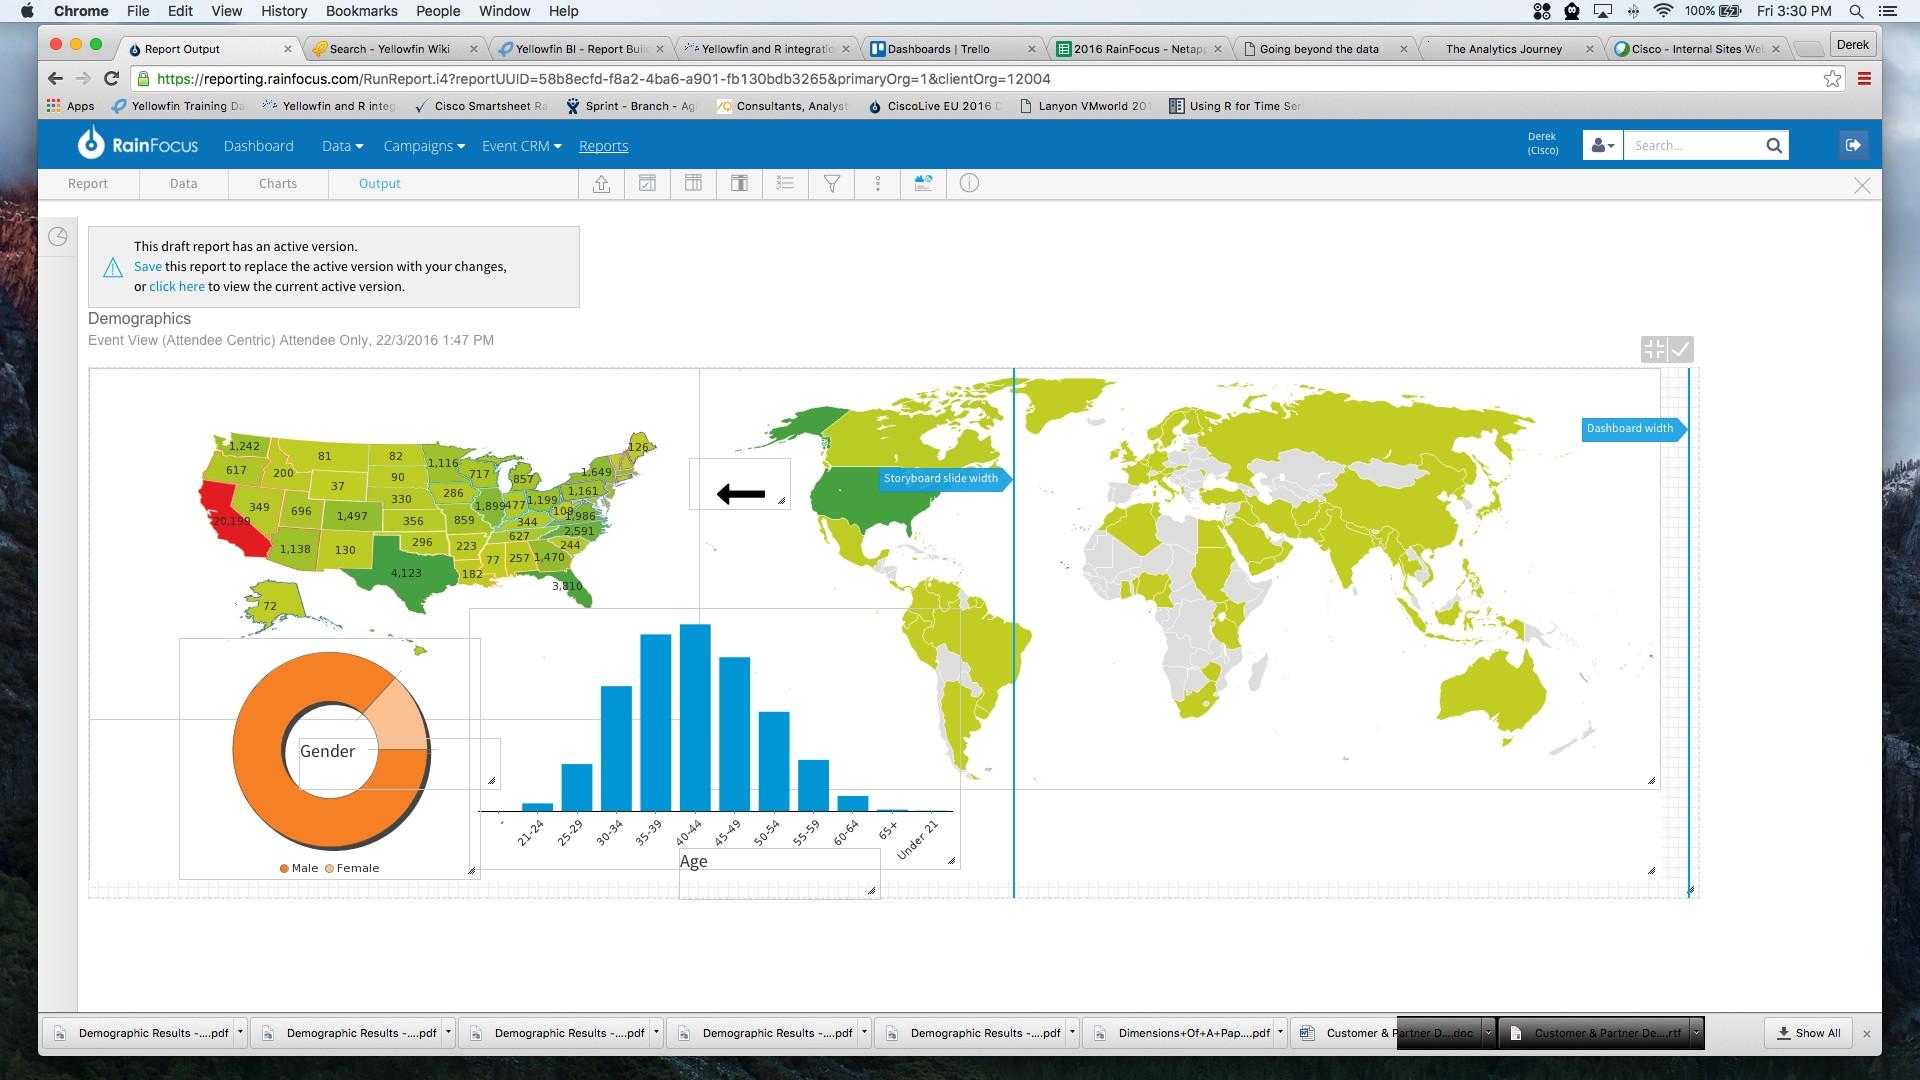Click the export/download icon in toolbar
Image resolution: width=1920 pixels, height=1080 pixels.
[601, 183]
